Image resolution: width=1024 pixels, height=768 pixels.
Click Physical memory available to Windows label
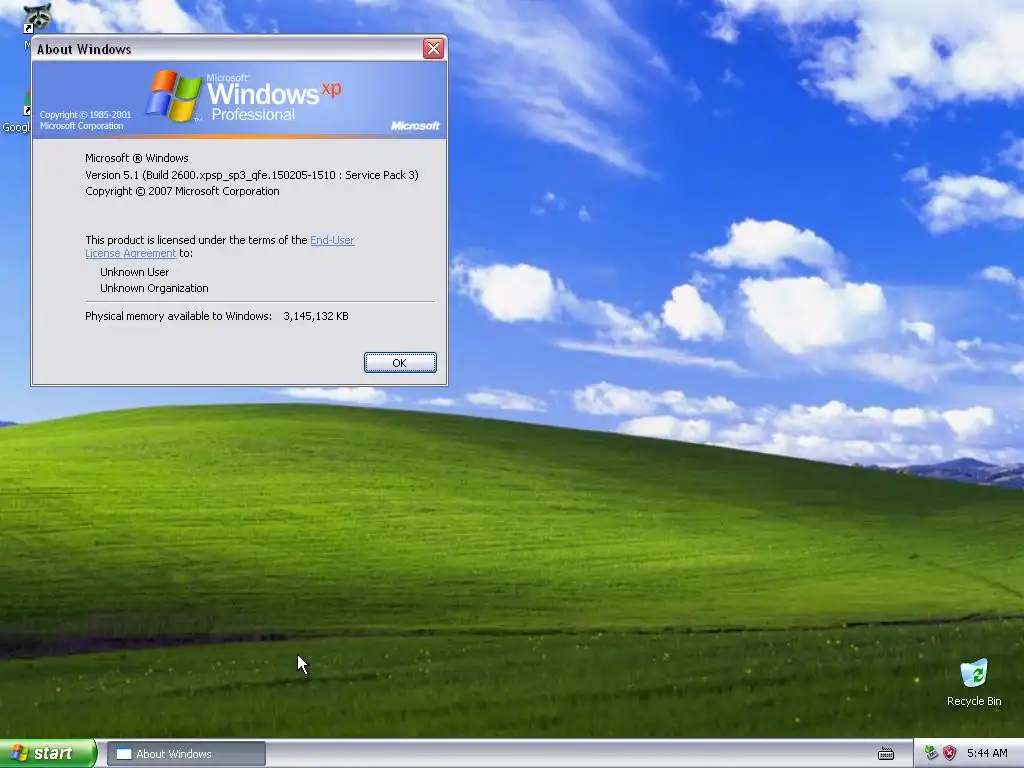(x=178, y=316)
